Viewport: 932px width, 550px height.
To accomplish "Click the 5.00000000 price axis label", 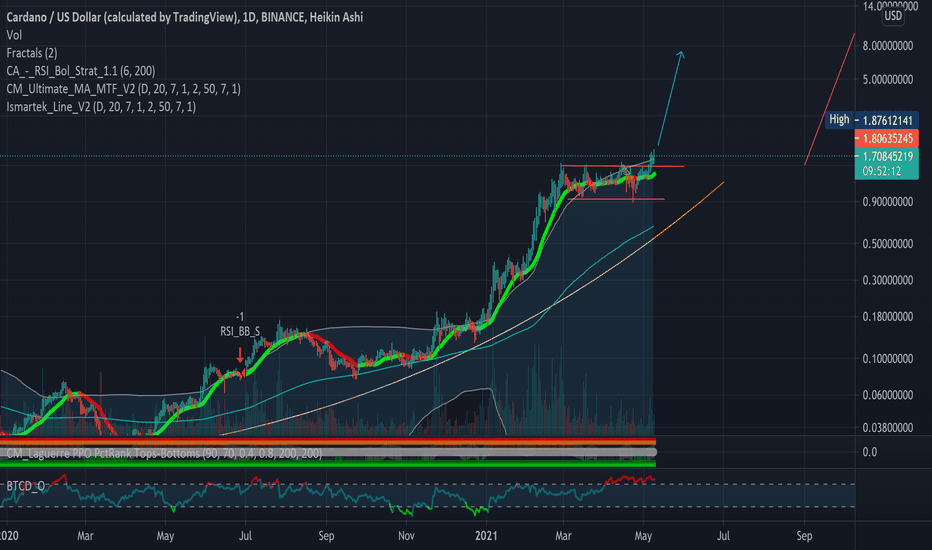I will pyautogui.click(x=887, y=80).
